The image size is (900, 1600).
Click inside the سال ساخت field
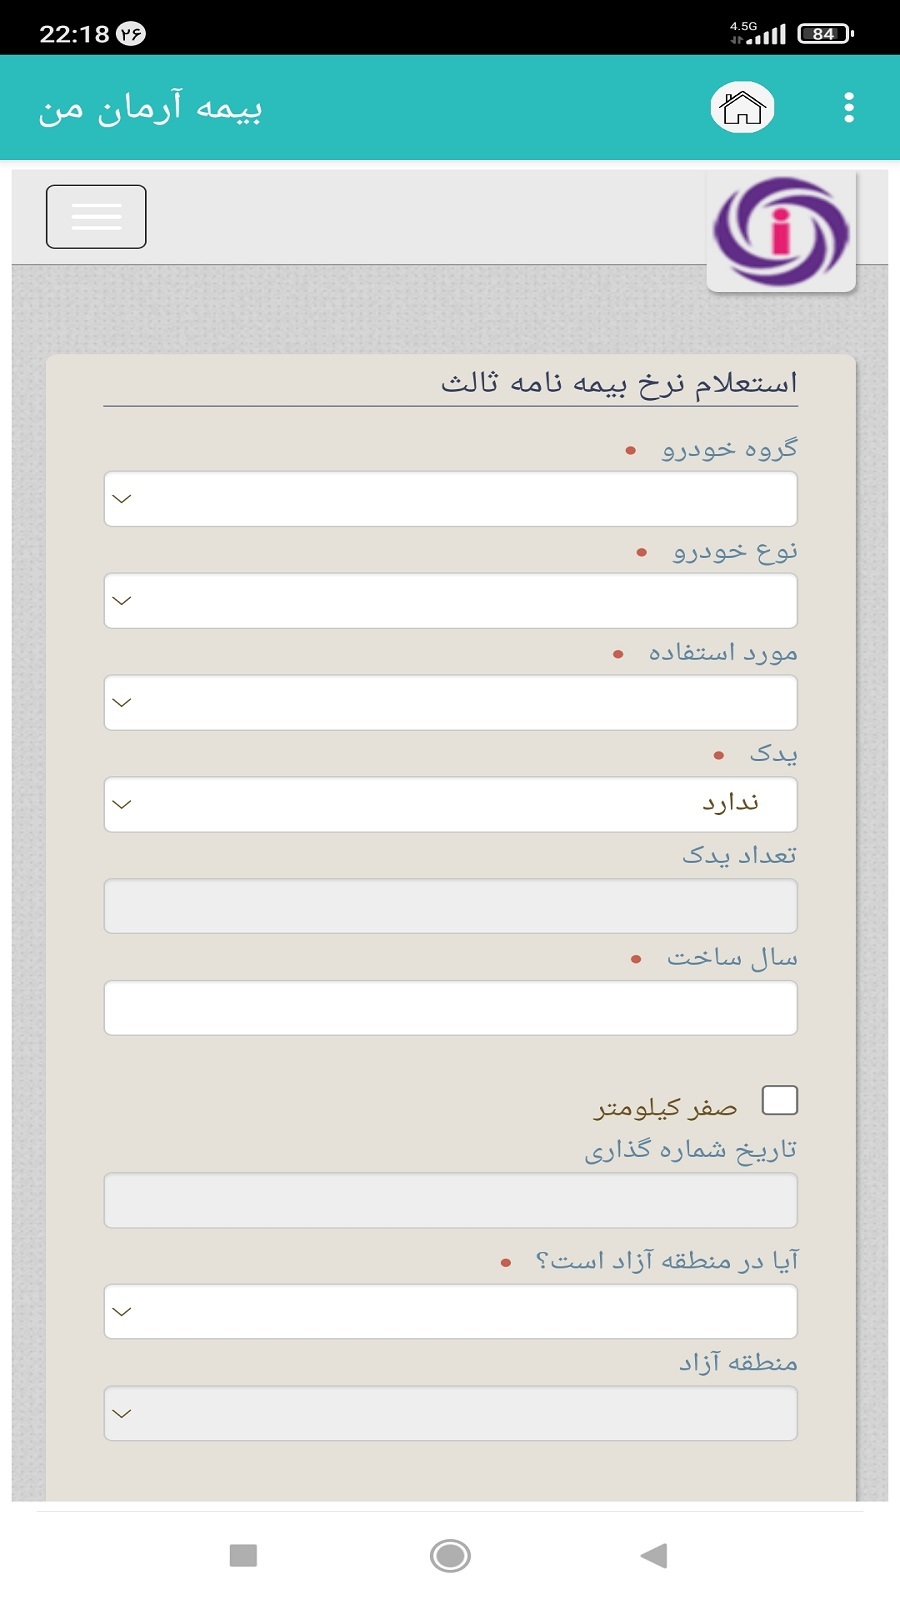(x=450, y=1007)
